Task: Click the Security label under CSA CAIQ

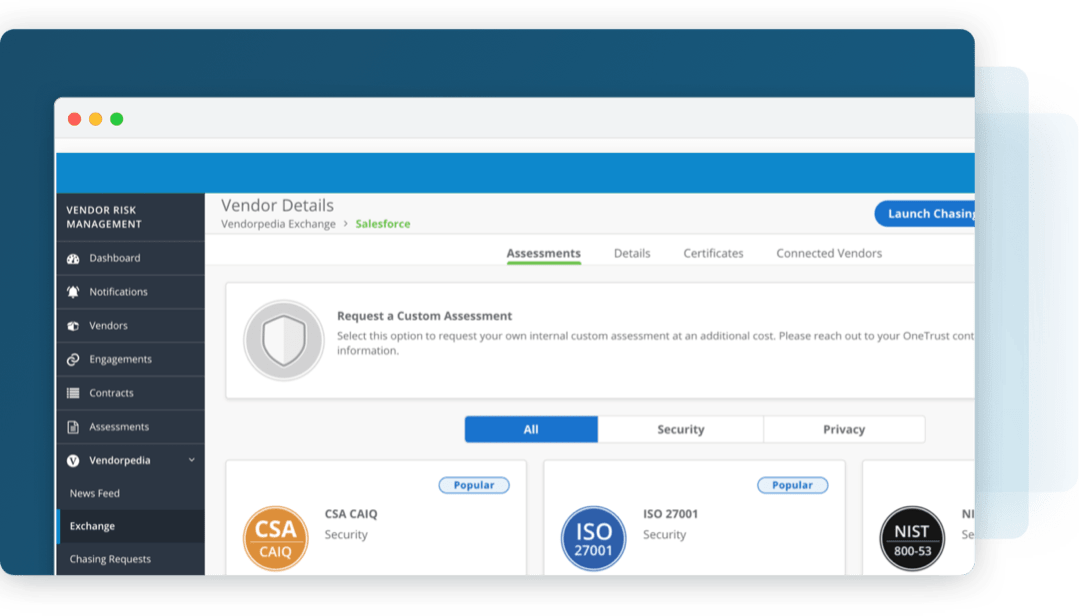Action: (x=346, y=535)
